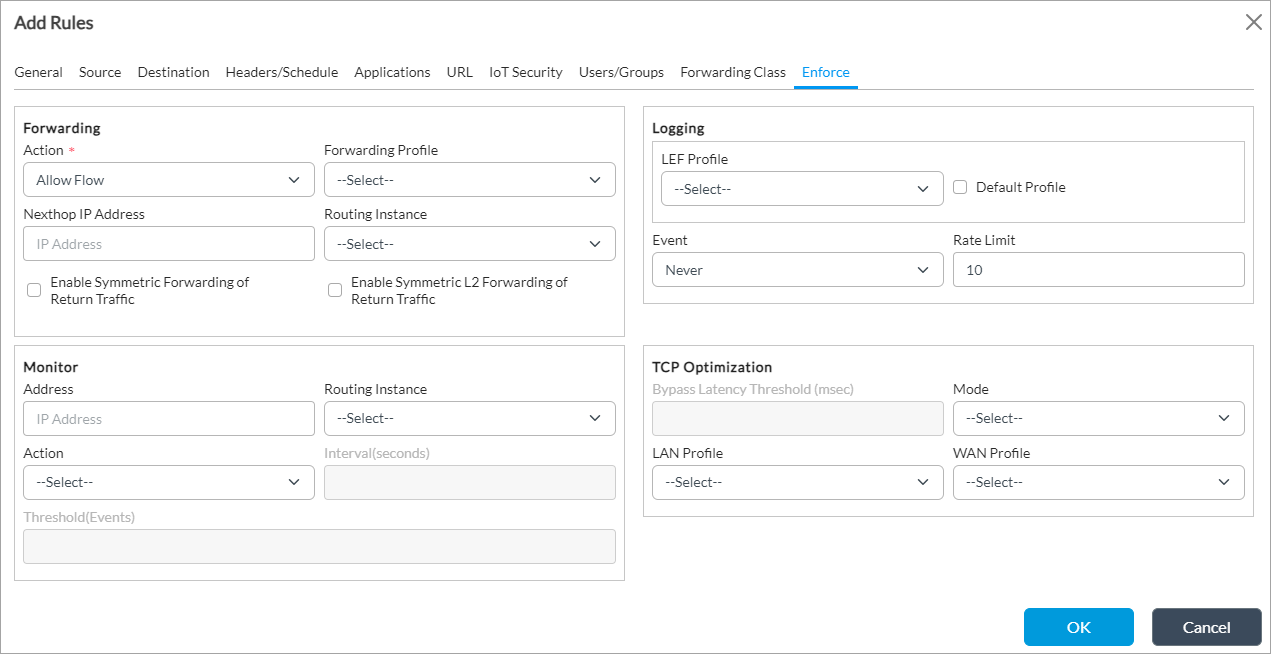Switch to the General tab

click(38, 72)
